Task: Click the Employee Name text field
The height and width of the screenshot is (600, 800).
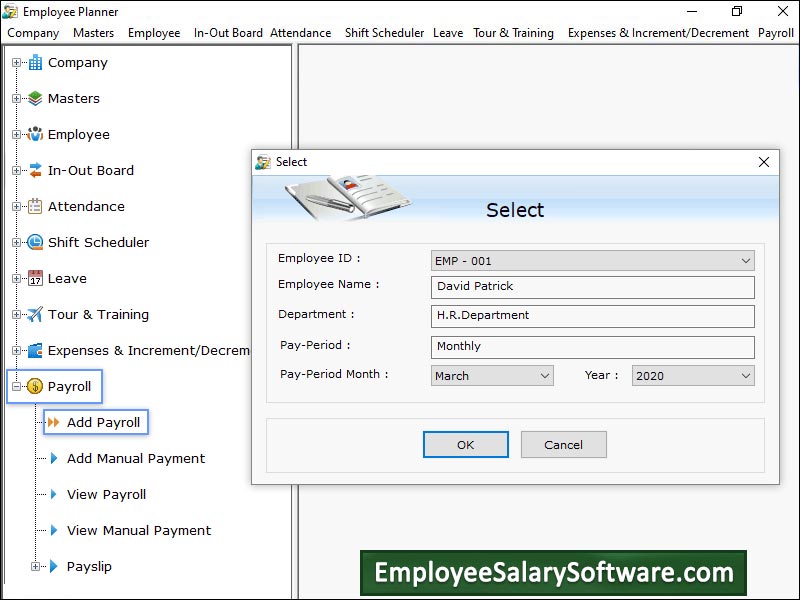Action: [x=593, y=286]
